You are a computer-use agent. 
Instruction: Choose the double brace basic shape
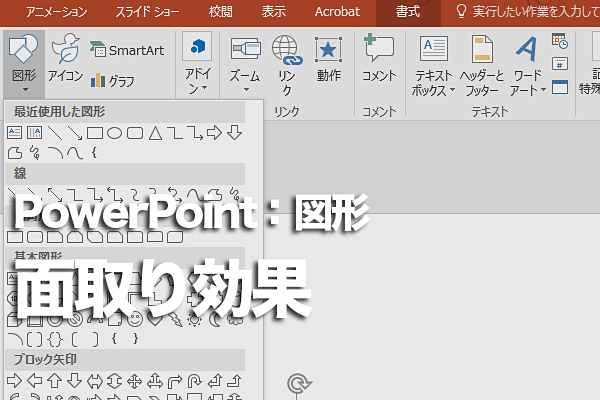coord(55,339)
